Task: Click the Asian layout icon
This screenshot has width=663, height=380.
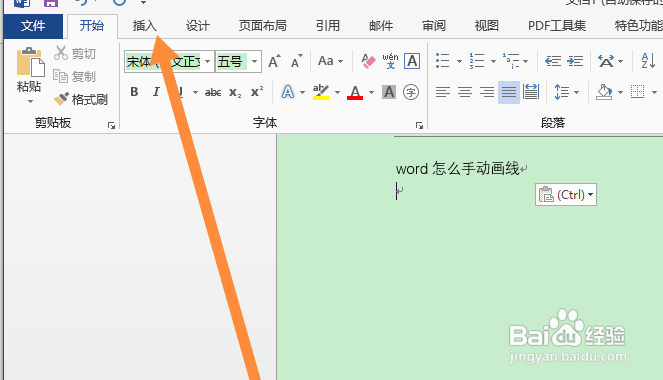Action: [606, 61]
